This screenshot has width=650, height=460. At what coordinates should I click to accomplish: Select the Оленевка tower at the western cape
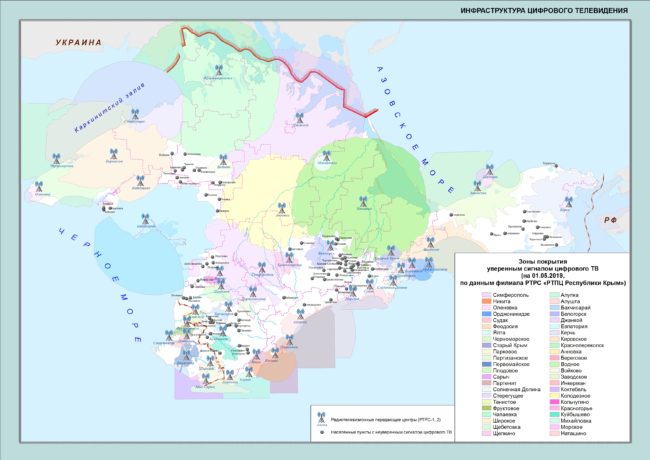point(39,186)
